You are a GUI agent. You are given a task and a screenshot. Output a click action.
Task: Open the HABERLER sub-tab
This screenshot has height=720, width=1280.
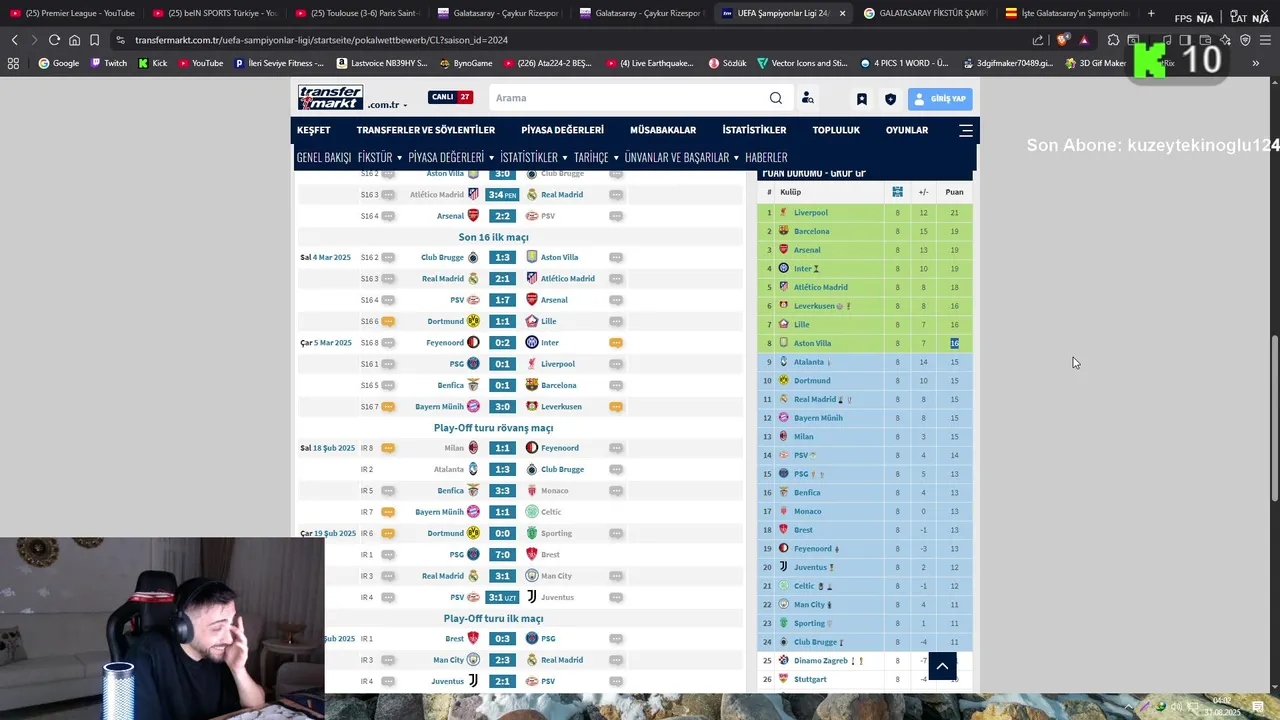766,157
